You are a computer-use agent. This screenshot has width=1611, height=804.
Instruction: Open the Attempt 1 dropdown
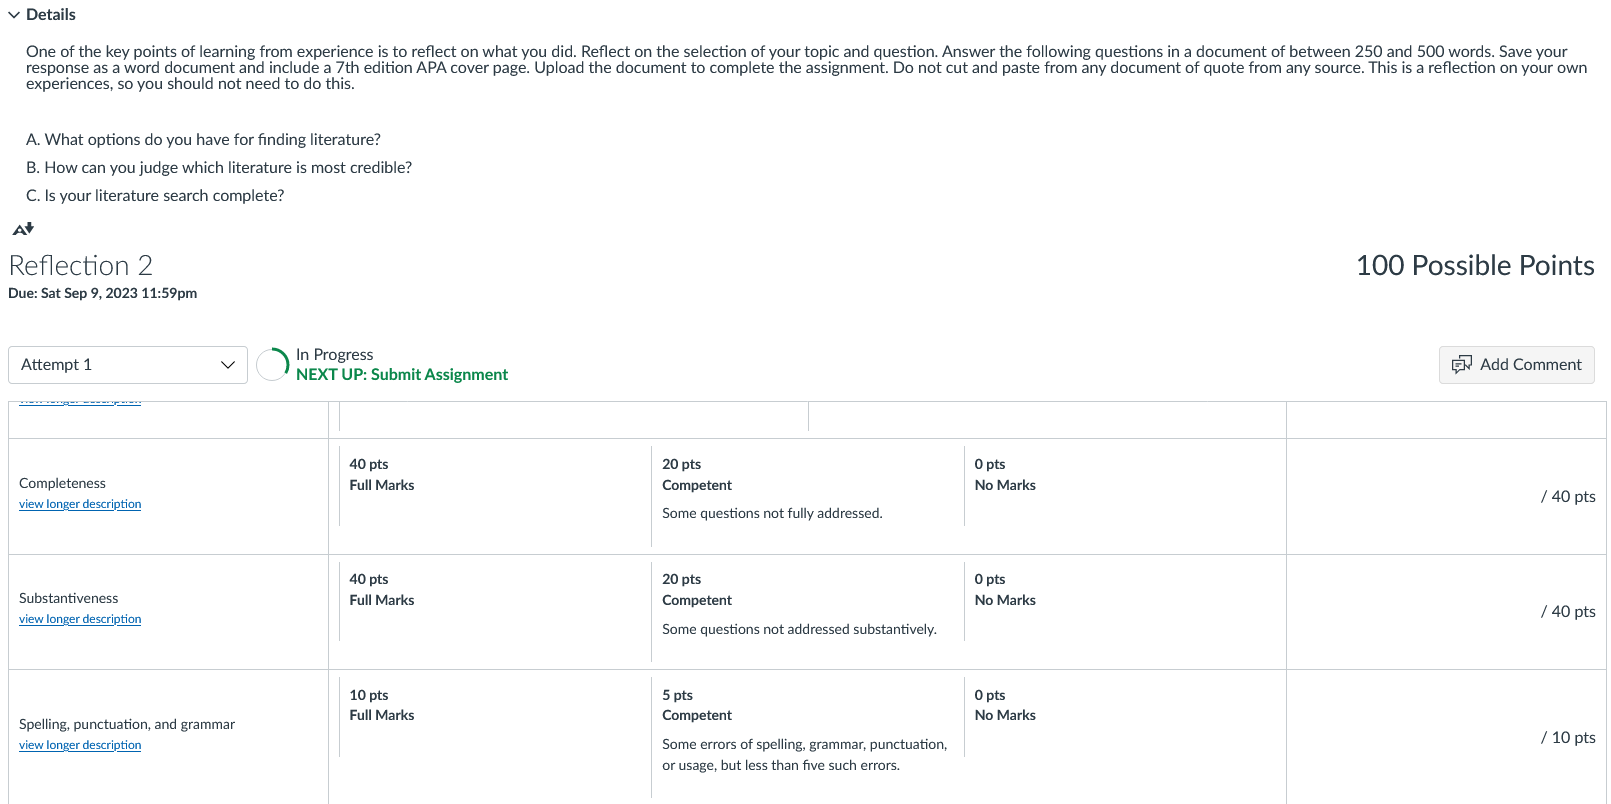click(x=128, y=365)
